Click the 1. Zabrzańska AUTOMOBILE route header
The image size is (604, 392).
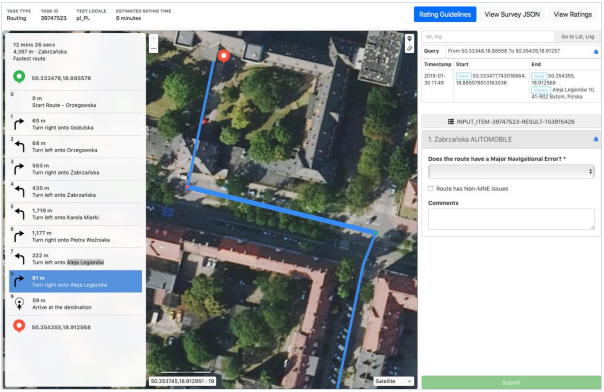[x=511, y=139]
